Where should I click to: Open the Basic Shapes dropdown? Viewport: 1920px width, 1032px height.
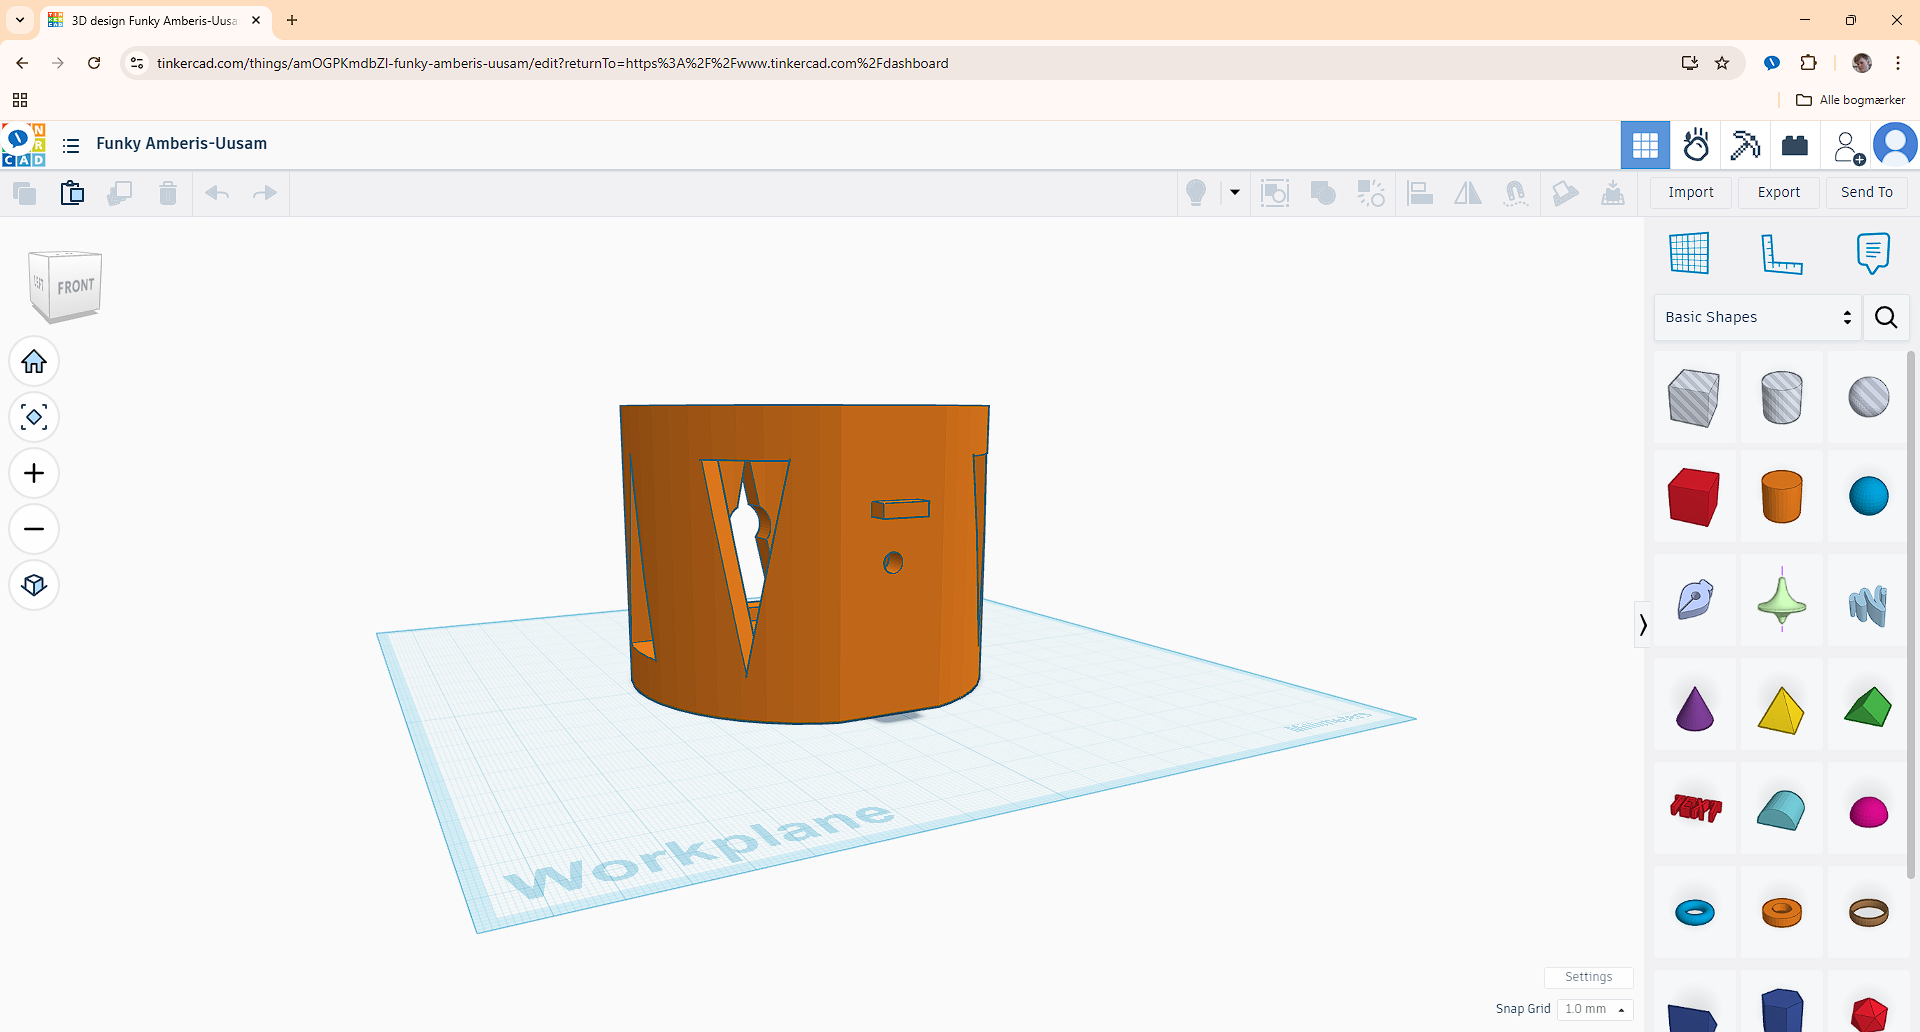click(1758, 317)
